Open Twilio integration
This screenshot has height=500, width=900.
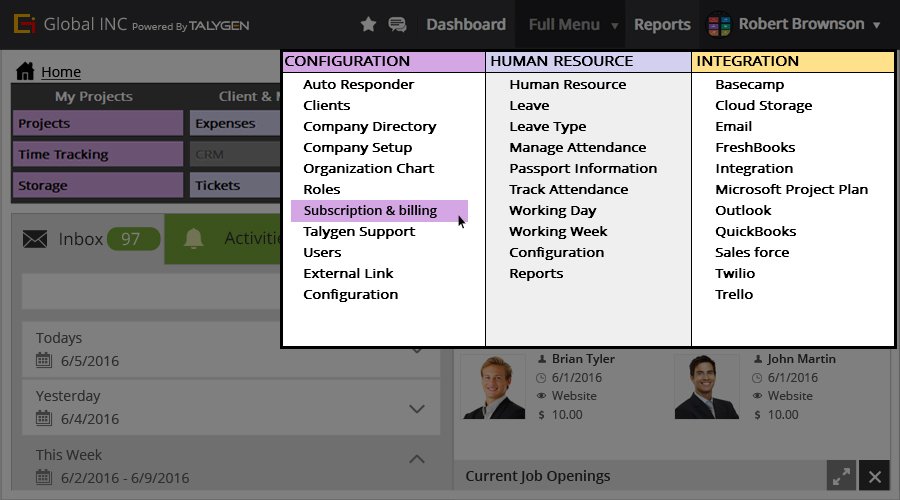(x=735, y=273)
